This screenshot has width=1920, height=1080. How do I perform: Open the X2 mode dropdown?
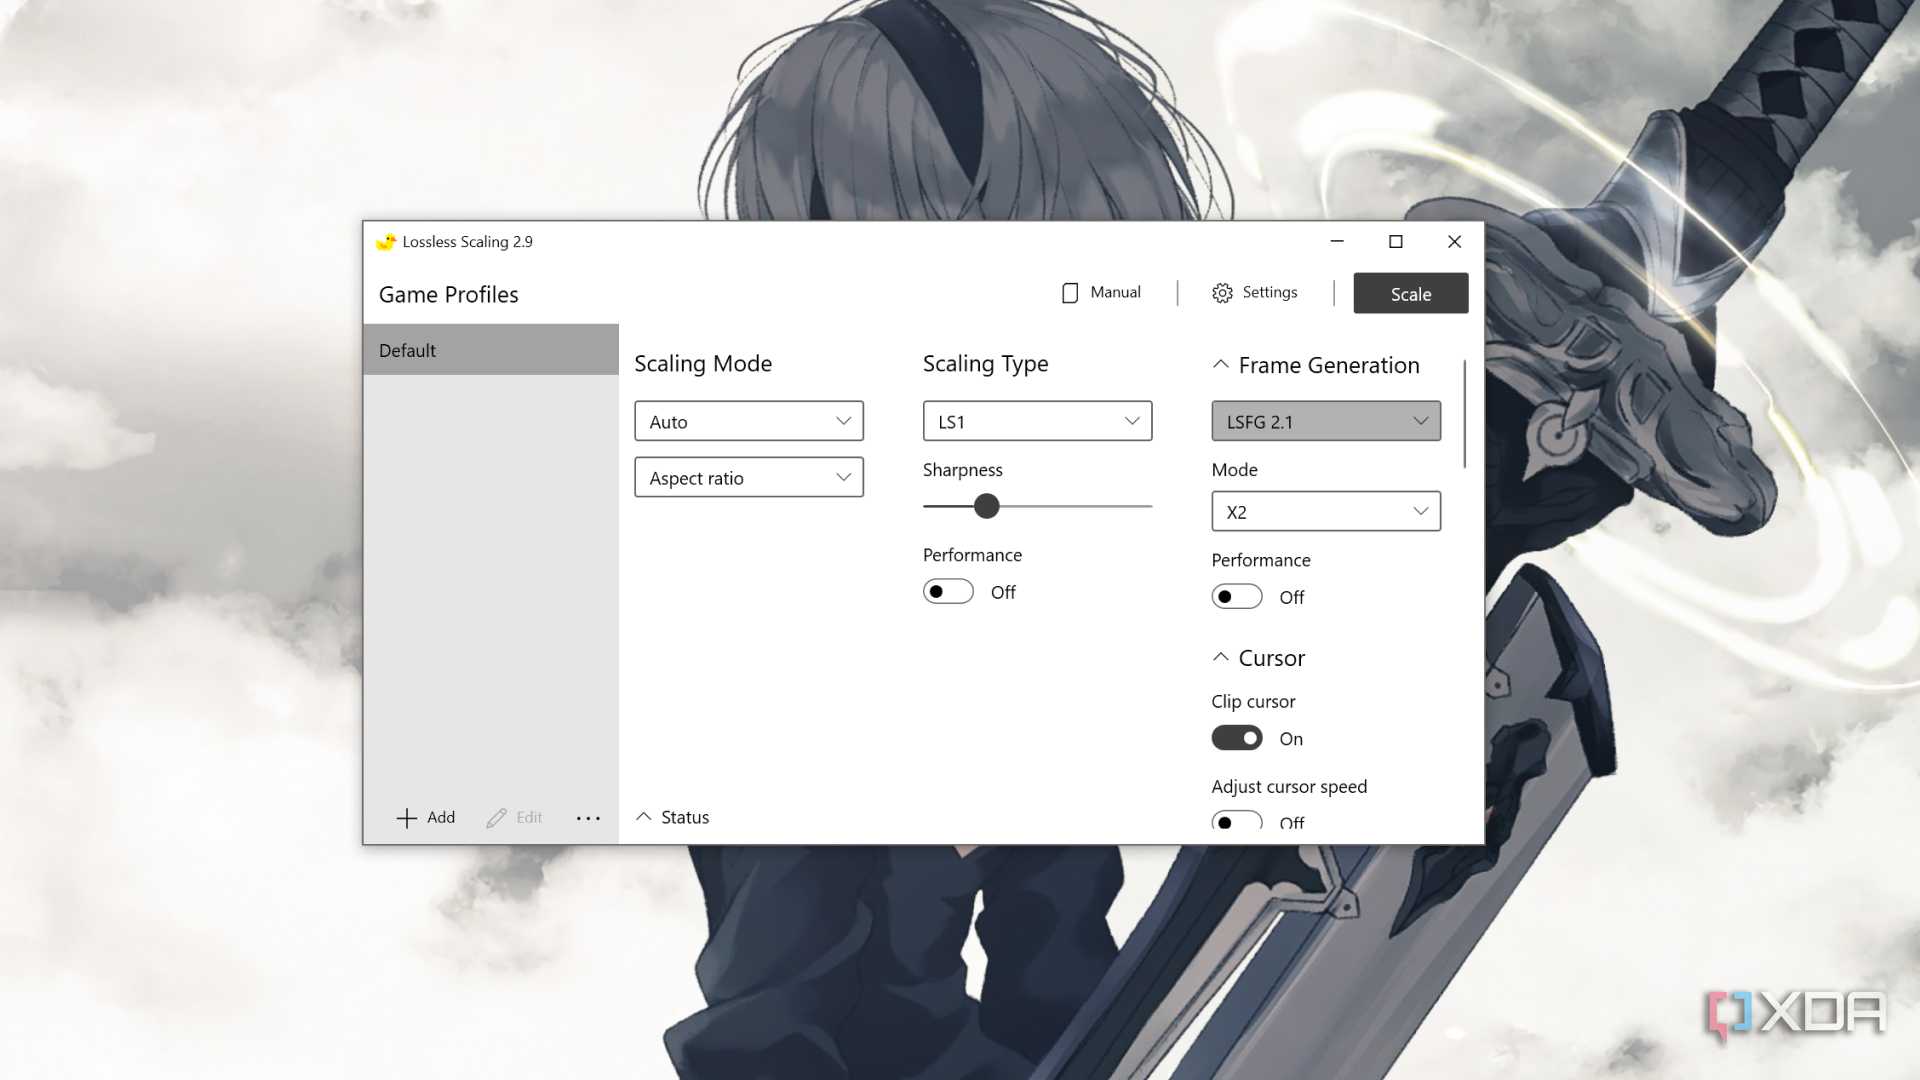coord(1326,511)
